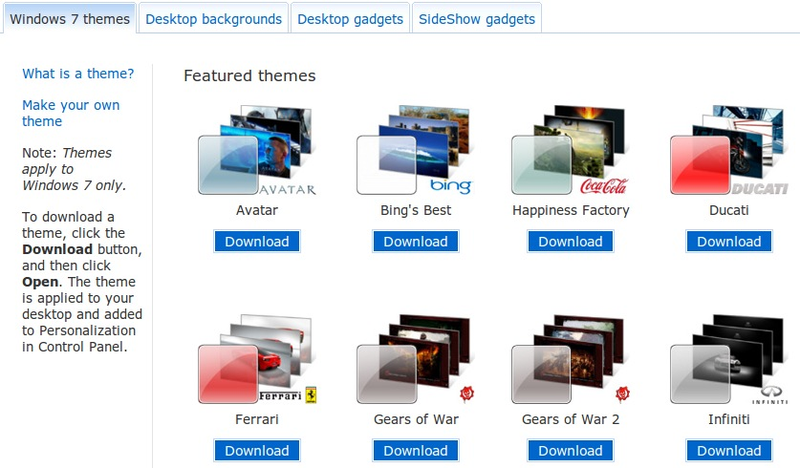Follow the 'Make your own theme' link

tap(71, 113)
